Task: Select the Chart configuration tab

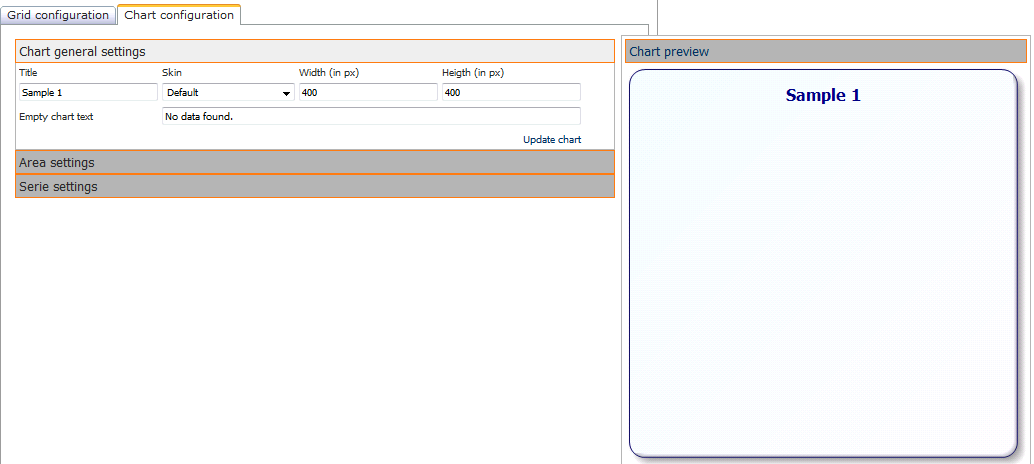Action: pos(179,15)
